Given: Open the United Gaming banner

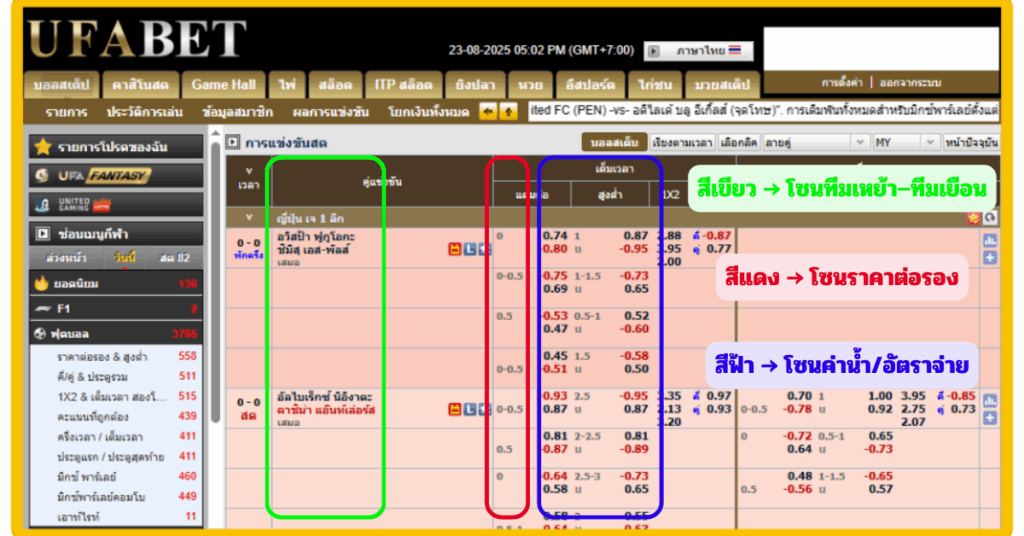Looking at the screenshot, I should click(116, 204).
